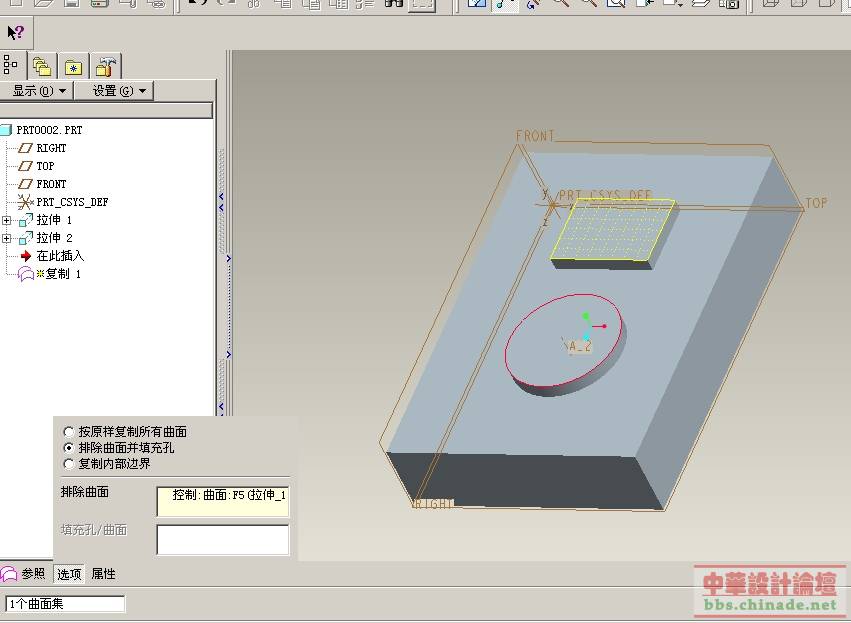Open the model tree navigator tab
The height and width of the screenshot is (623, 851).
[11, 65]
